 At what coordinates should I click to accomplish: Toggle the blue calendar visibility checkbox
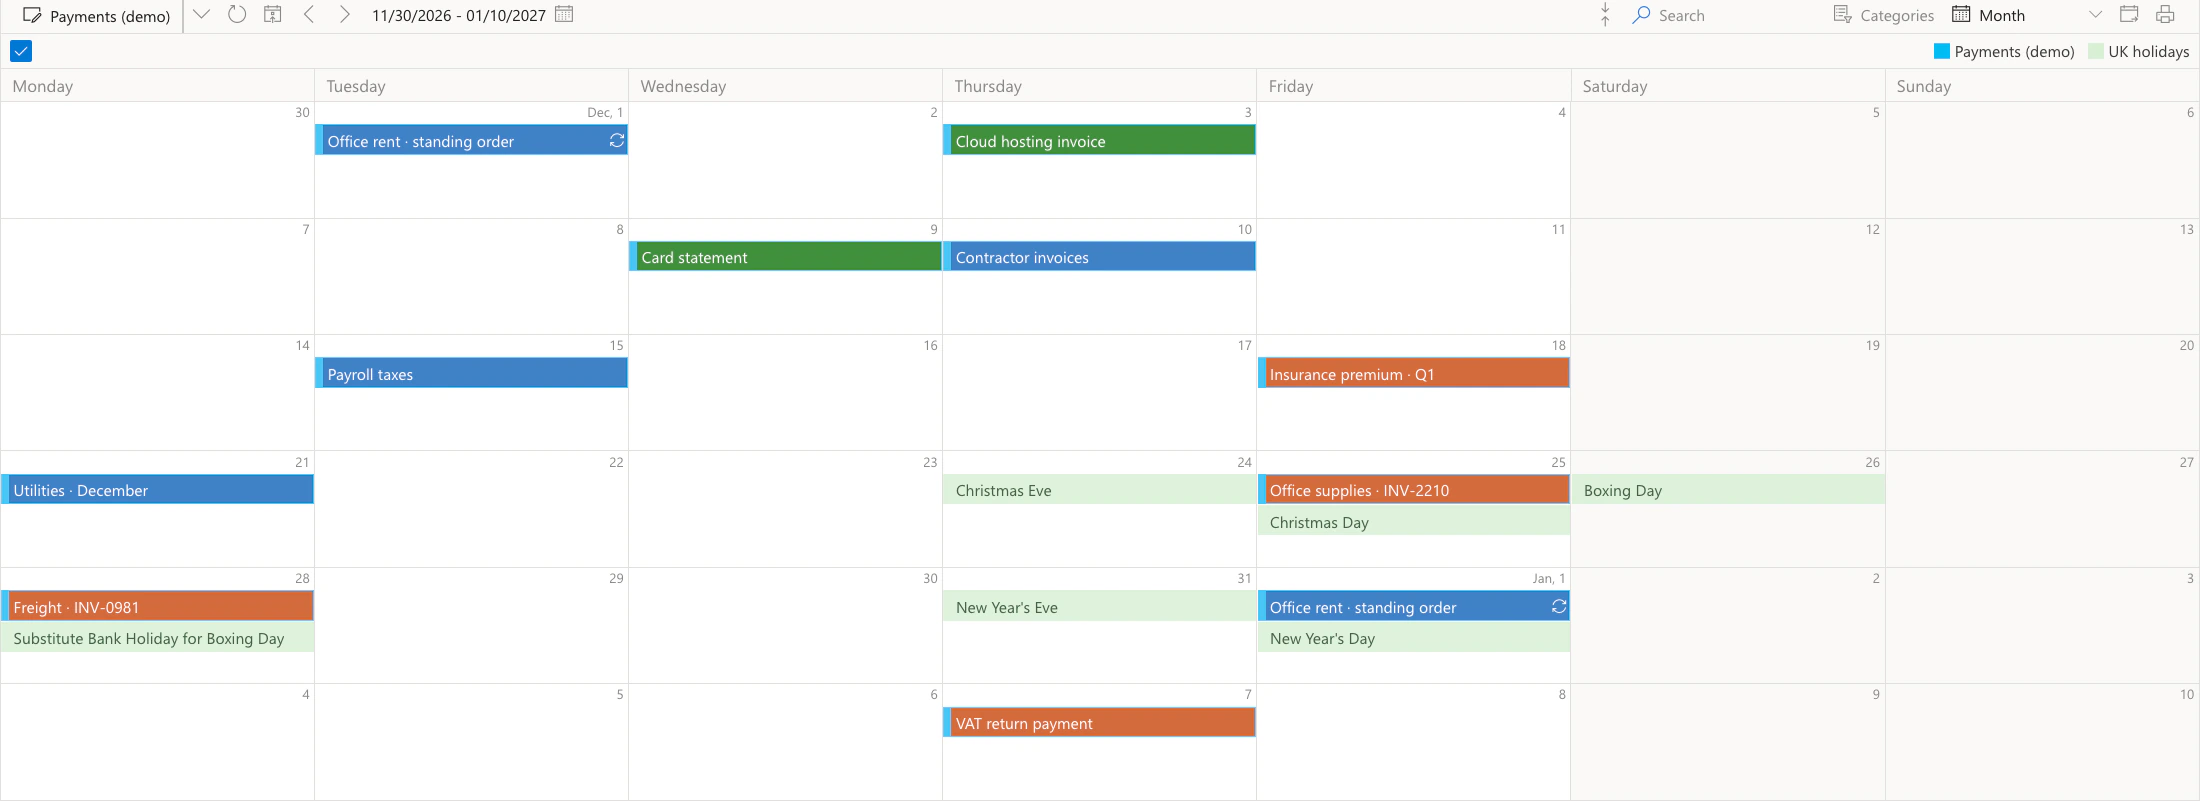pos(21,51)
